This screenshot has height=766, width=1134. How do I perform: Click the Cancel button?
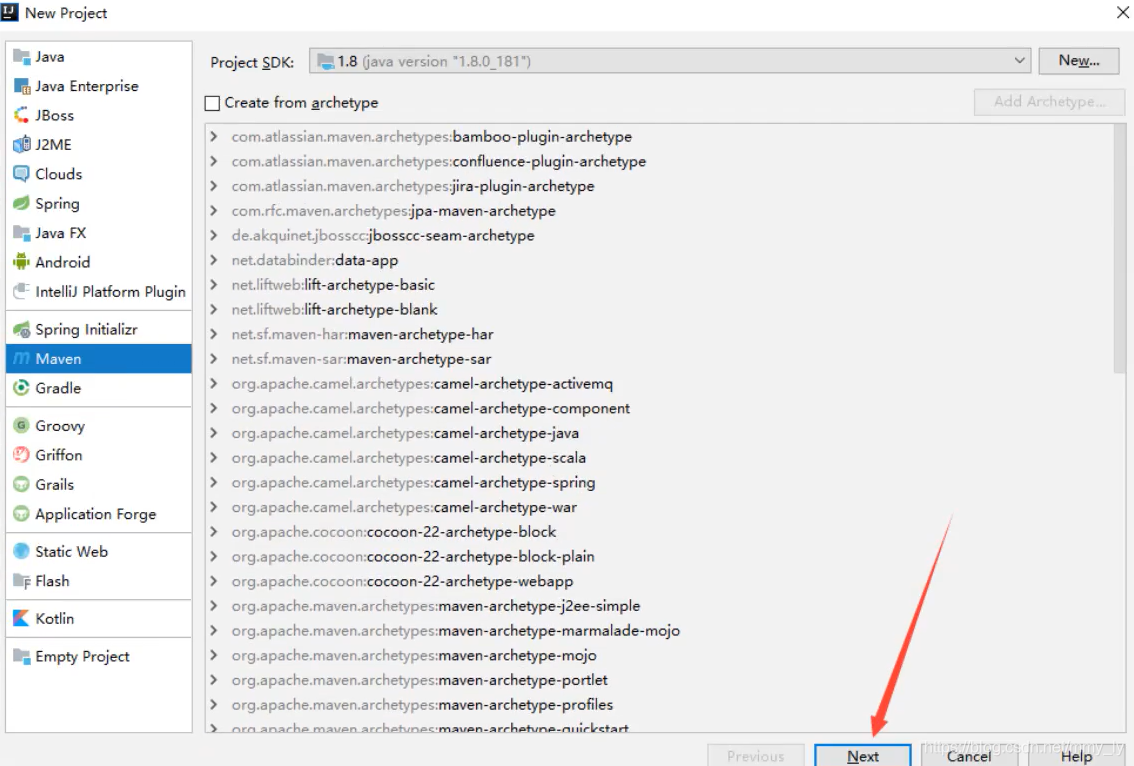coord(968,756)
